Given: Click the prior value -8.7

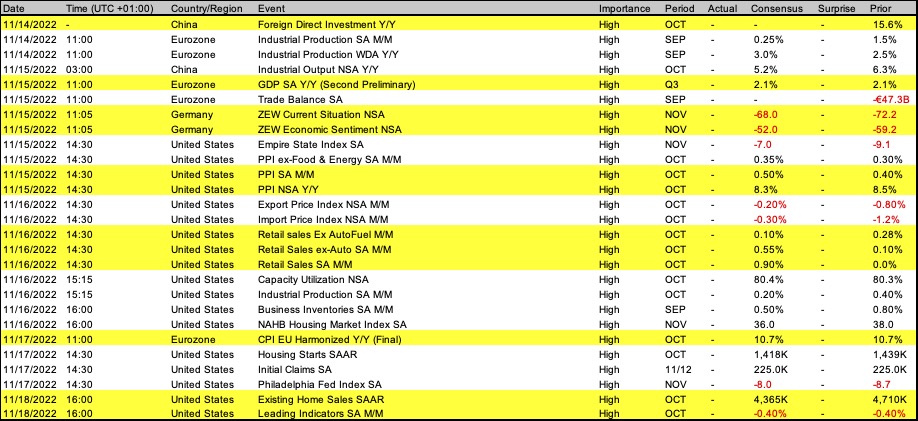Looking at the screenshot, I should click(881, 384).
